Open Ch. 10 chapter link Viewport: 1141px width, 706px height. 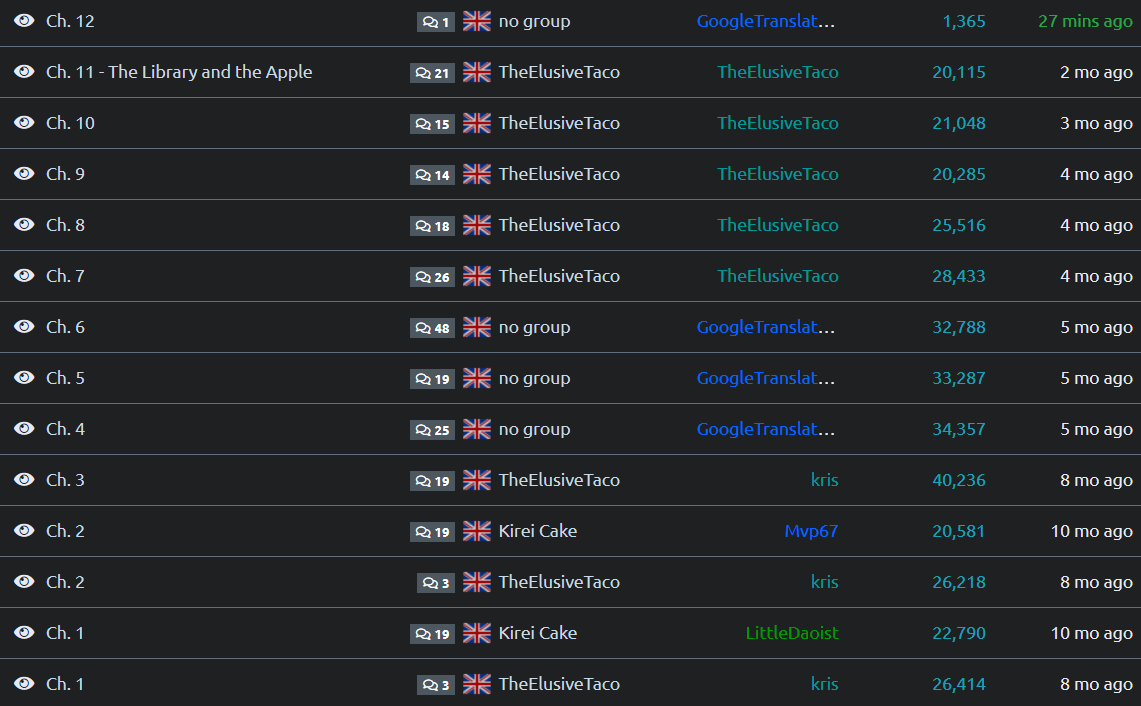70,123
